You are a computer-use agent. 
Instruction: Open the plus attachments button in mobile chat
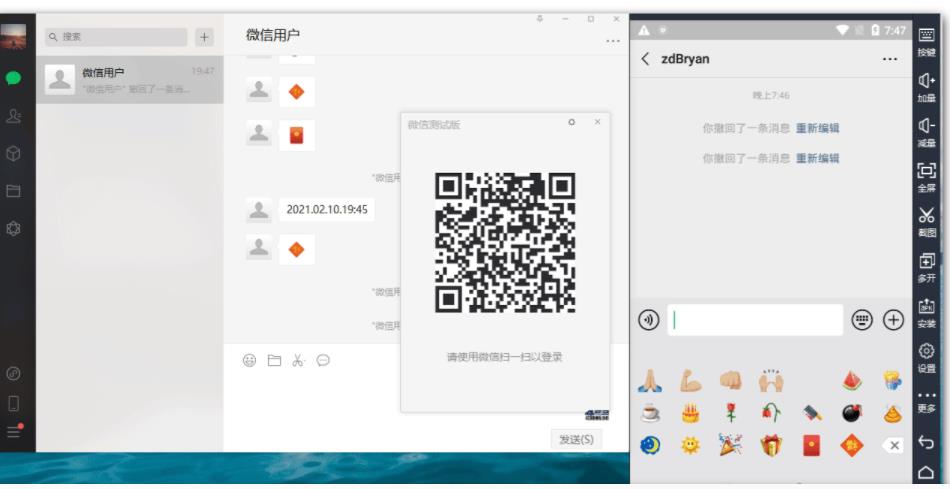click(x=894, y=320)
